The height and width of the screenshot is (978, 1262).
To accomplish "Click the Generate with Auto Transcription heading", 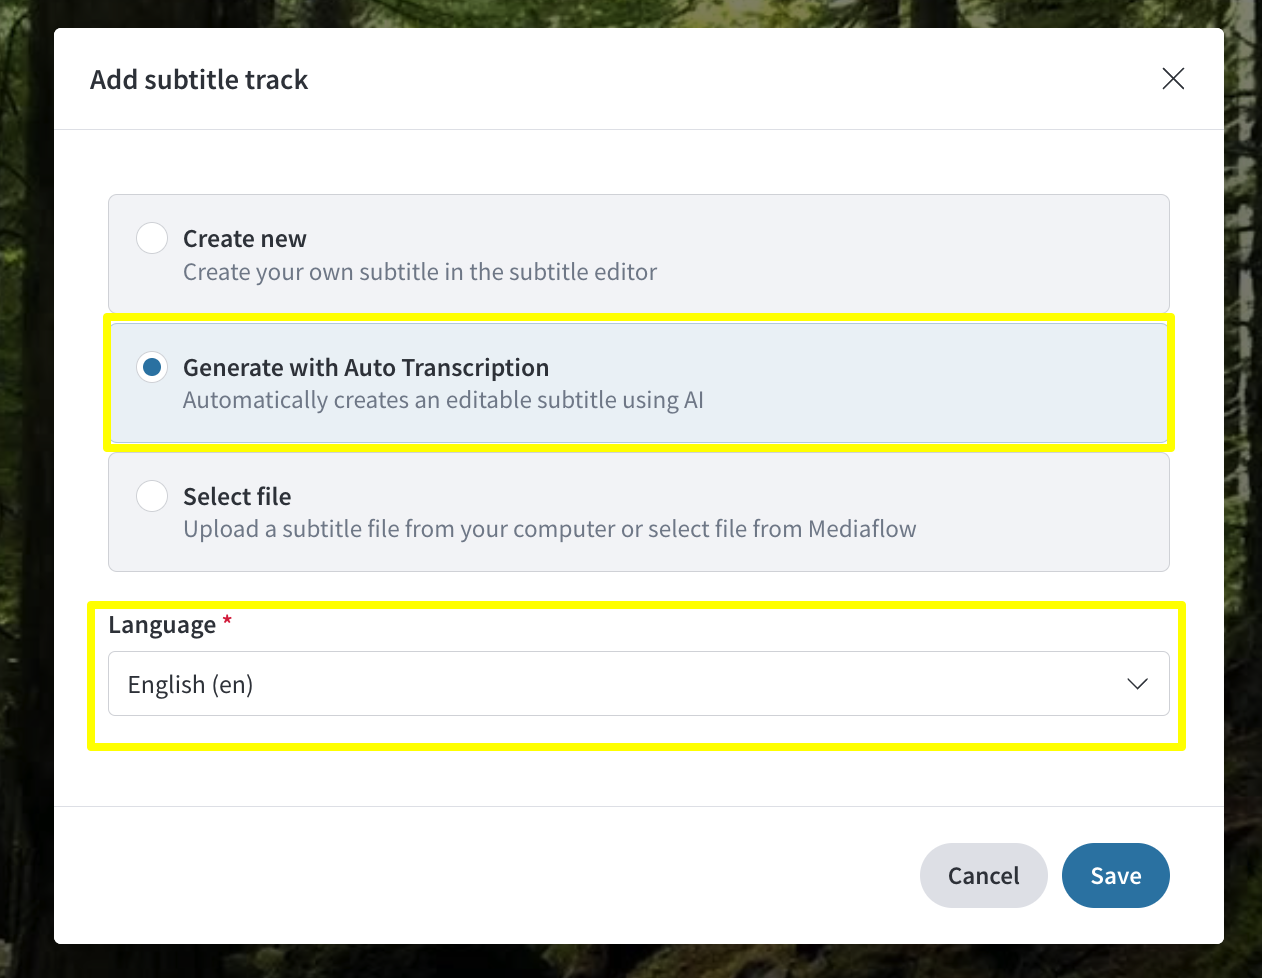I will 366,368.
